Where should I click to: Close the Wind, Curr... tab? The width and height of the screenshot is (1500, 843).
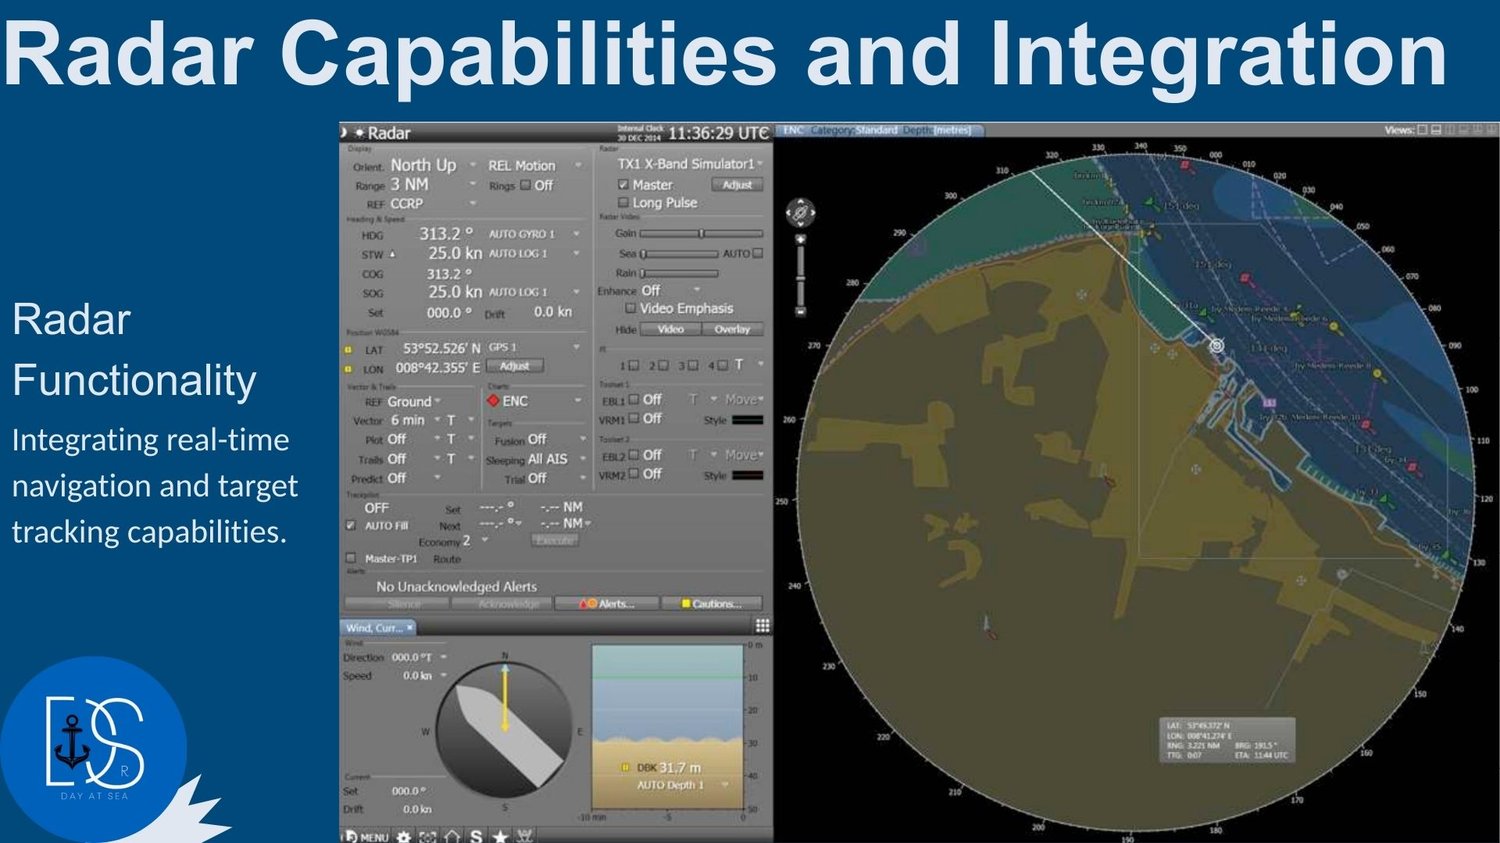[410, 627]
